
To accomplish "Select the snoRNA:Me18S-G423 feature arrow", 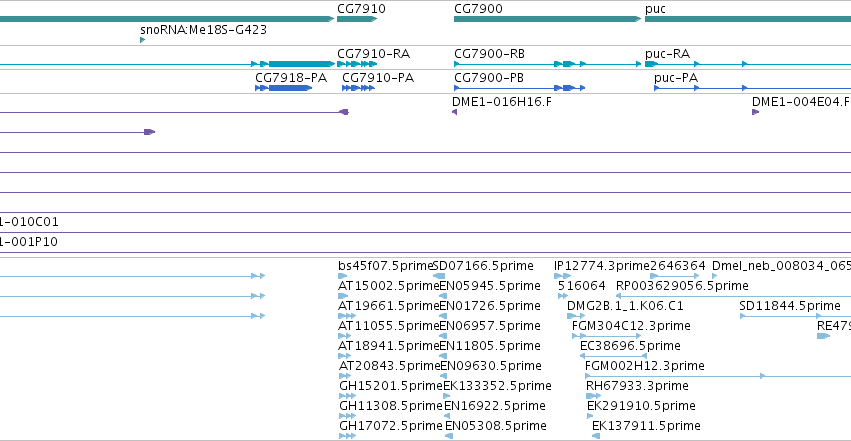I will pyautogui.click(x=142, y=40).
